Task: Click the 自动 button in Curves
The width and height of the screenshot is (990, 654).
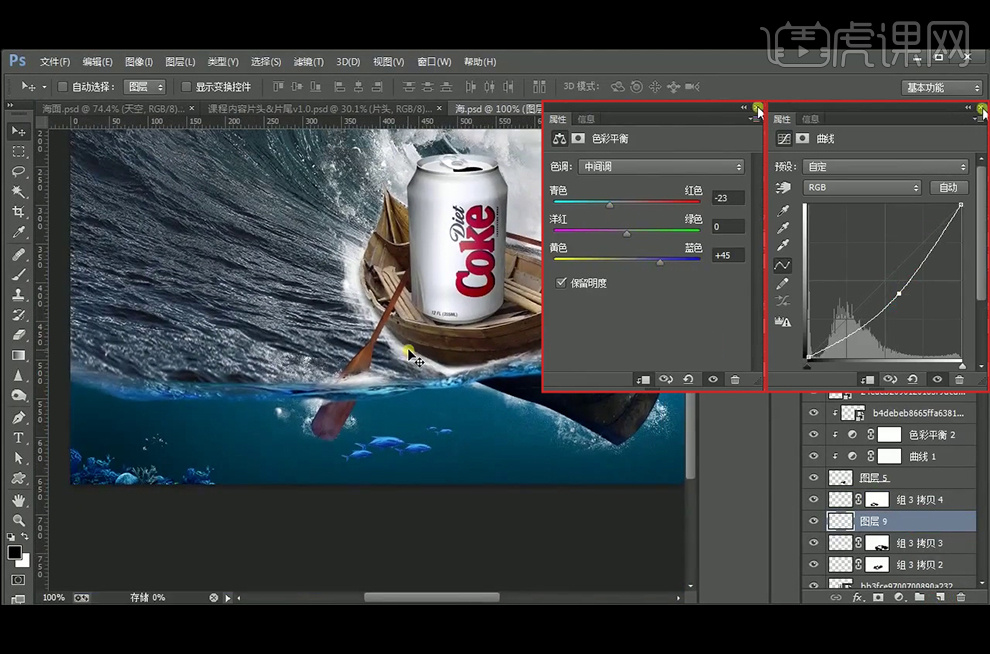Action: [948, 187]
